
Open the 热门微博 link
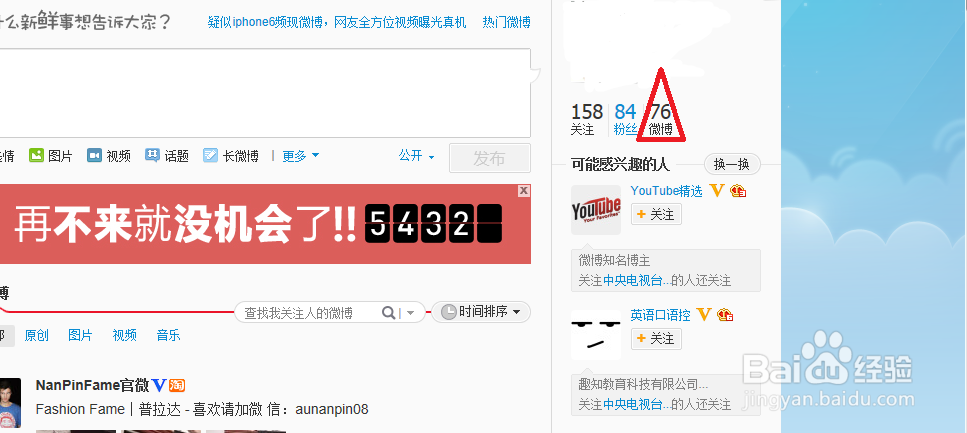coord(506,23)
